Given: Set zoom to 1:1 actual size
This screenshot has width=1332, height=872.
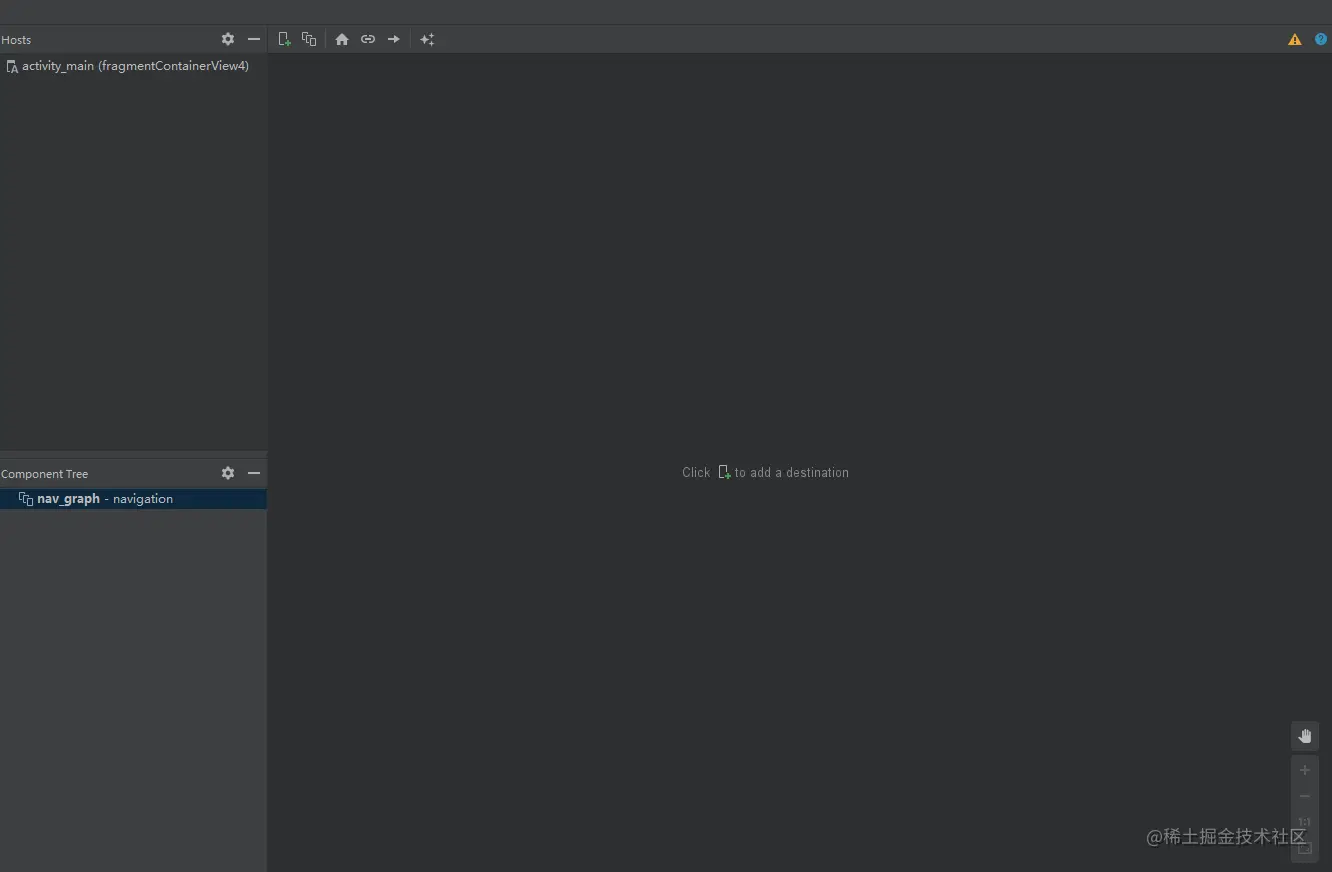Looking at the screenshot, I should click(x=1304, y=822).
